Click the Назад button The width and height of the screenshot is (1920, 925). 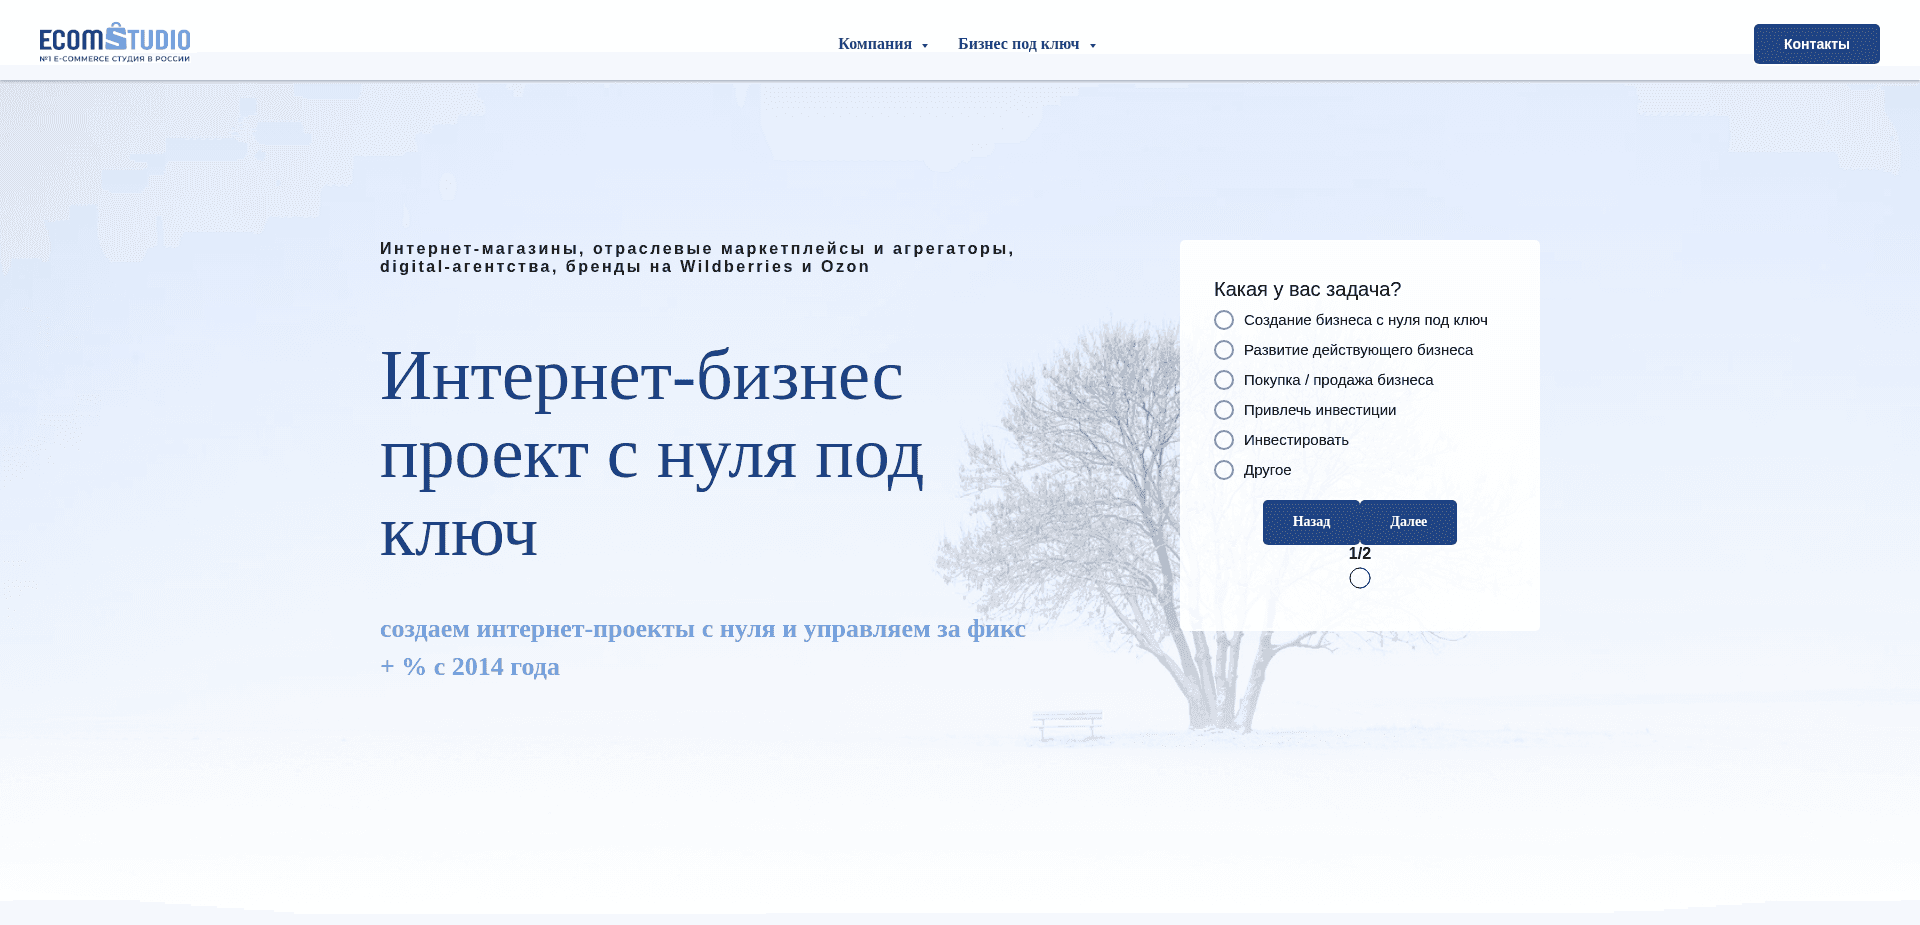click(1311, 522)
